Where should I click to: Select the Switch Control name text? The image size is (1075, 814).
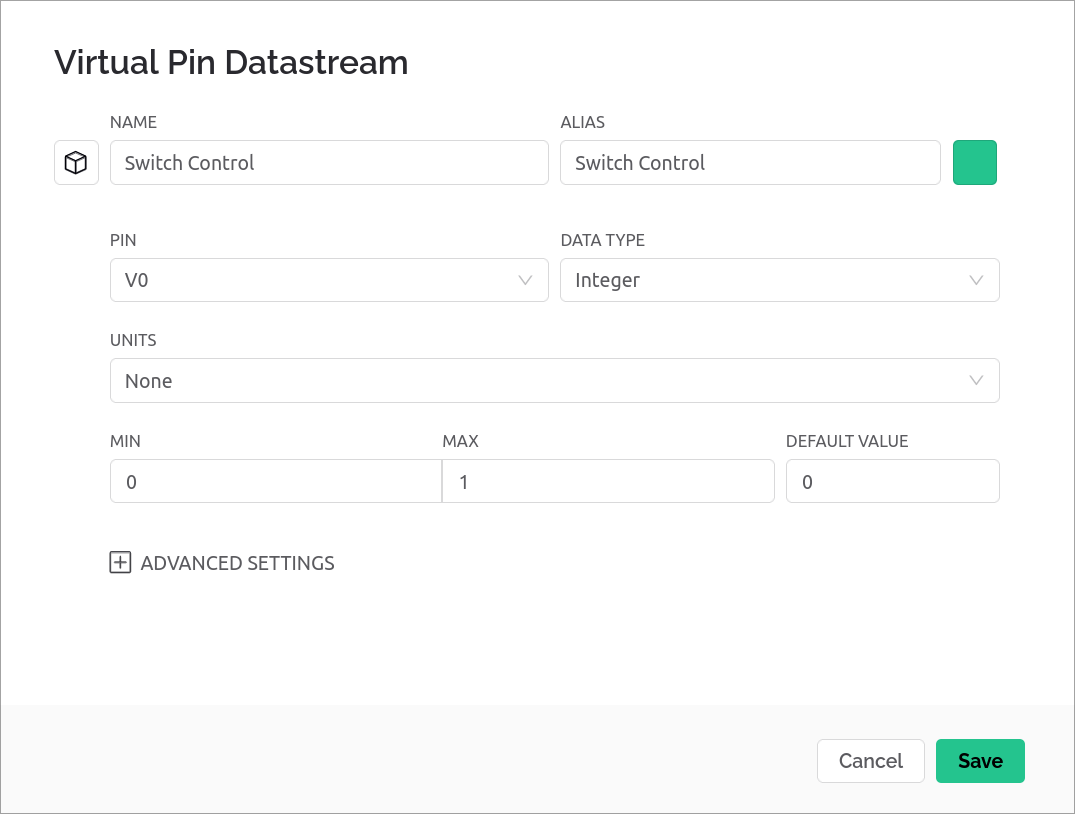pos(190,162)
